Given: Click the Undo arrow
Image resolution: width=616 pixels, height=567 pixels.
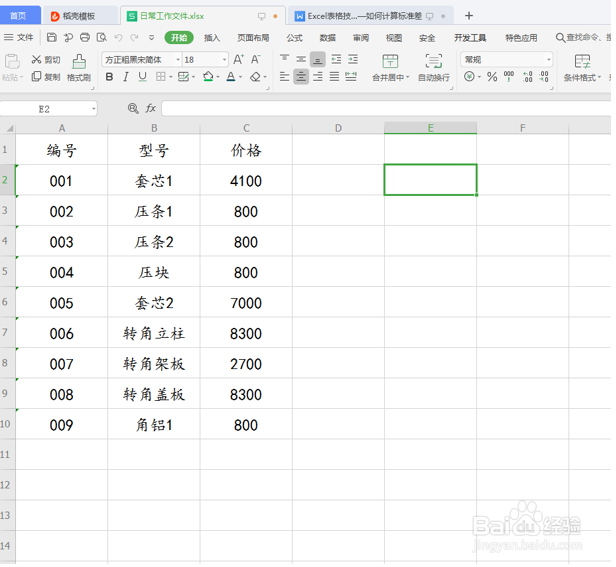Looking at the screenshot, I should (118, 37).
